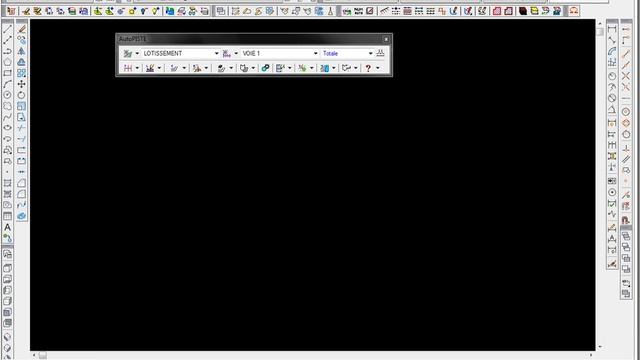The height and width of the screenshot is (360, 640).
Task: Click the horizontal scrollbar right arrow
Action: 591,356
